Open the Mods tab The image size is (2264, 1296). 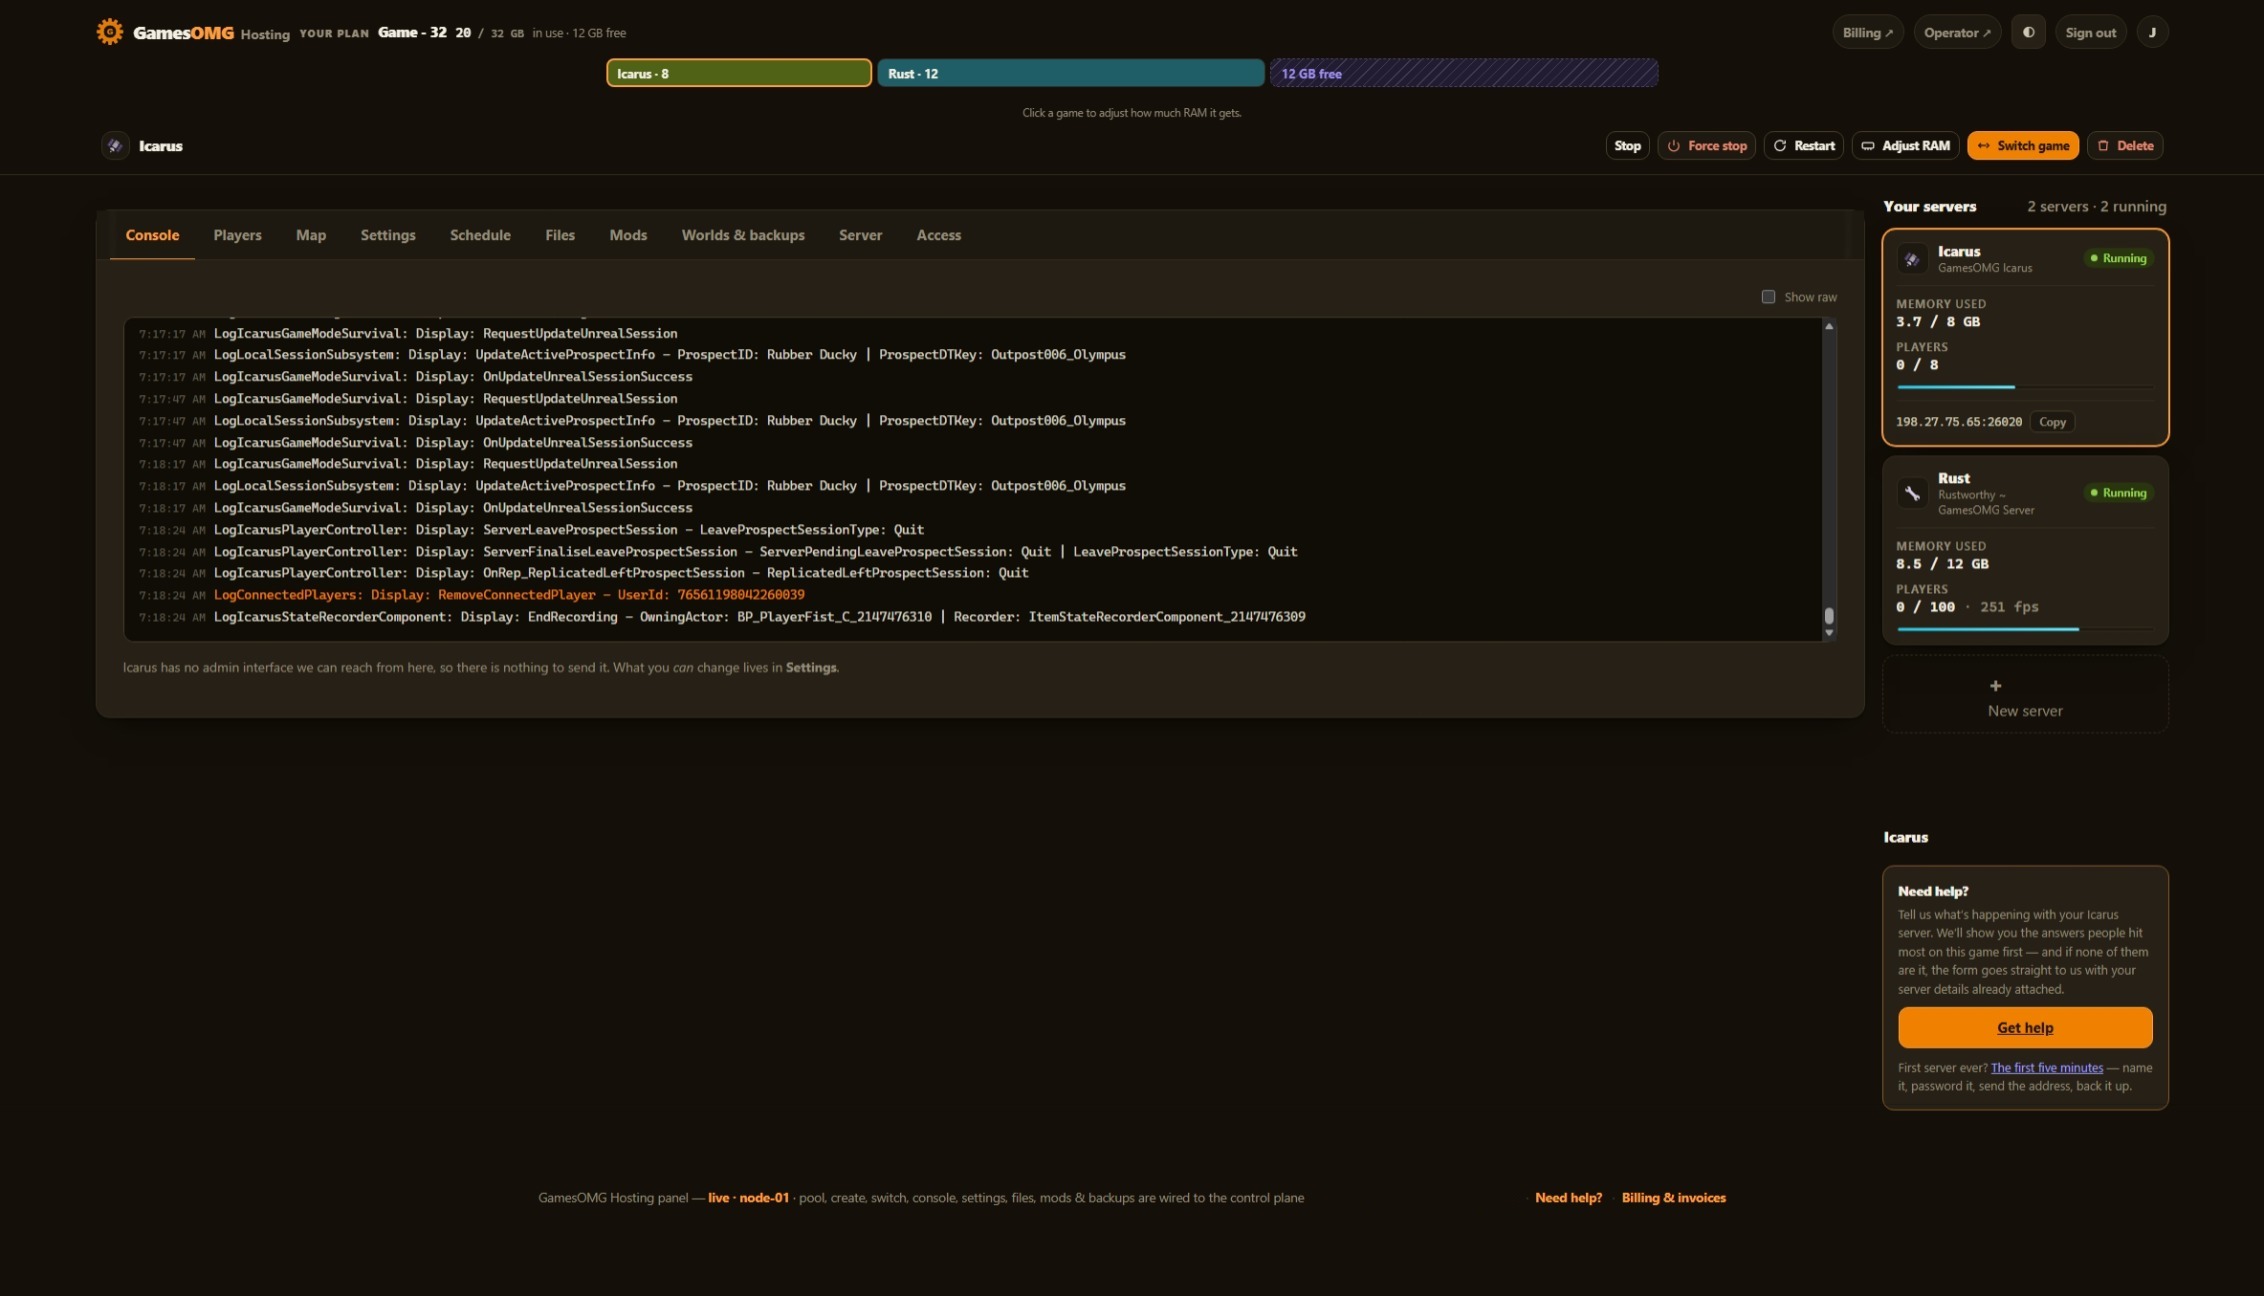628,235
